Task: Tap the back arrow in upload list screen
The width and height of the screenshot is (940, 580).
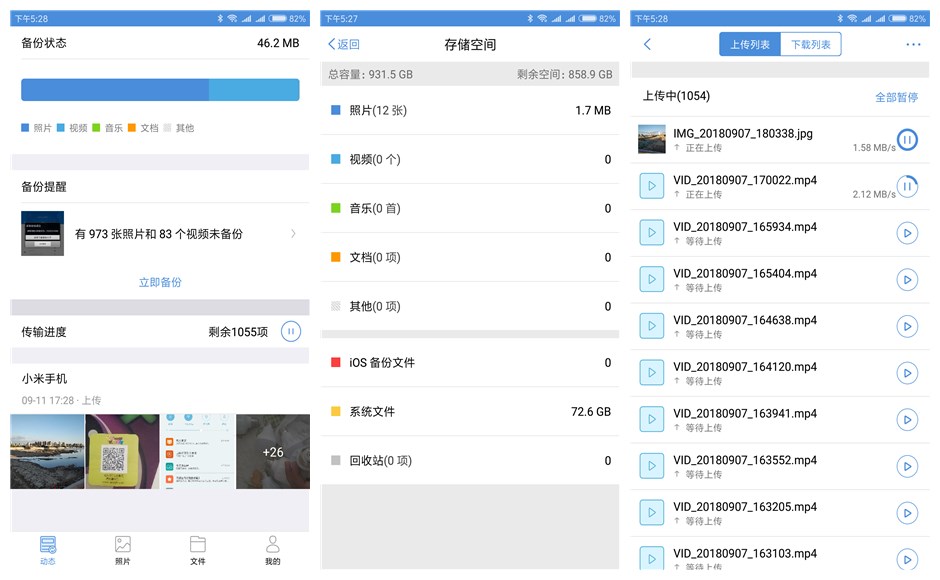Action: (x=647, y=44)
